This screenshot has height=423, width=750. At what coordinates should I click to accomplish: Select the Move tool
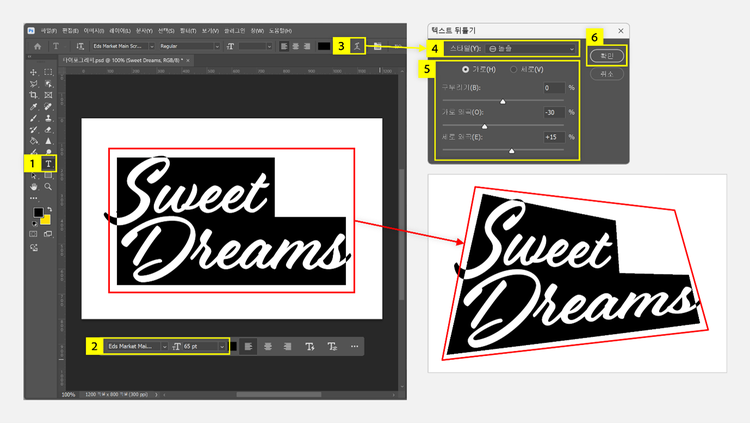click(x=33, y=72)
